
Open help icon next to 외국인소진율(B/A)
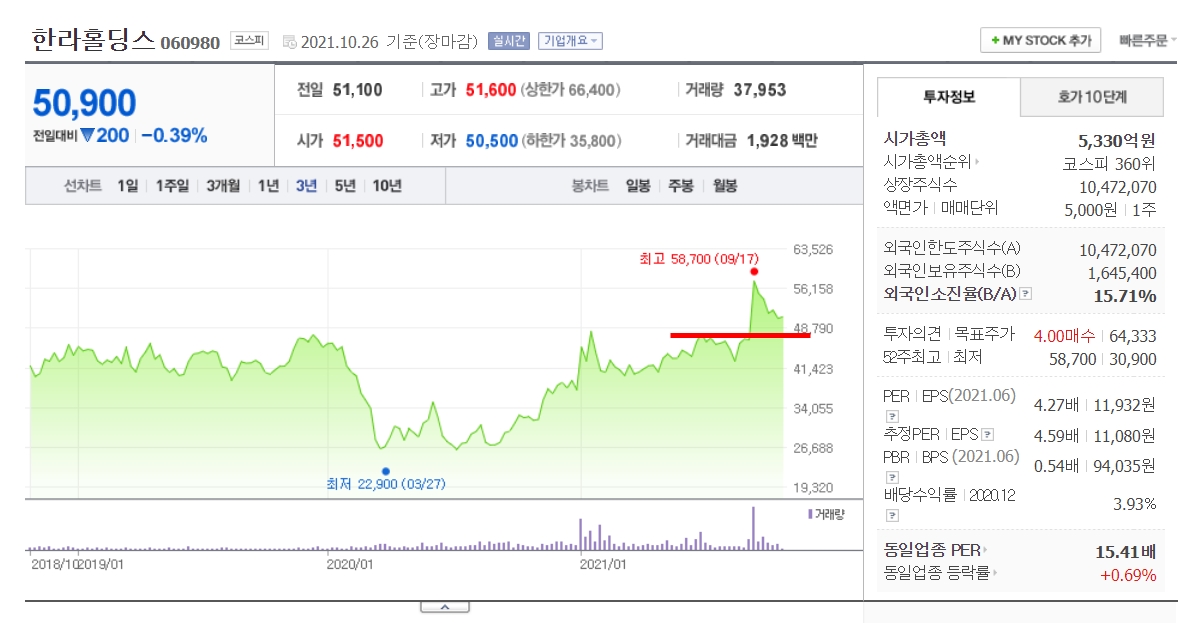1026,294
